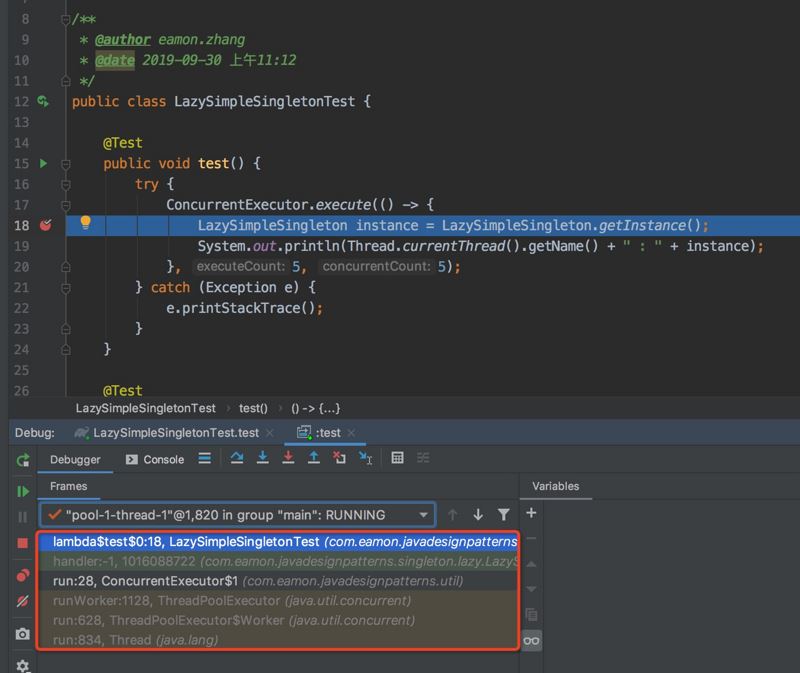Switch to the Console tab
Image resolution: width=800 pixels, height=673 pixels.
coord(155,460)
